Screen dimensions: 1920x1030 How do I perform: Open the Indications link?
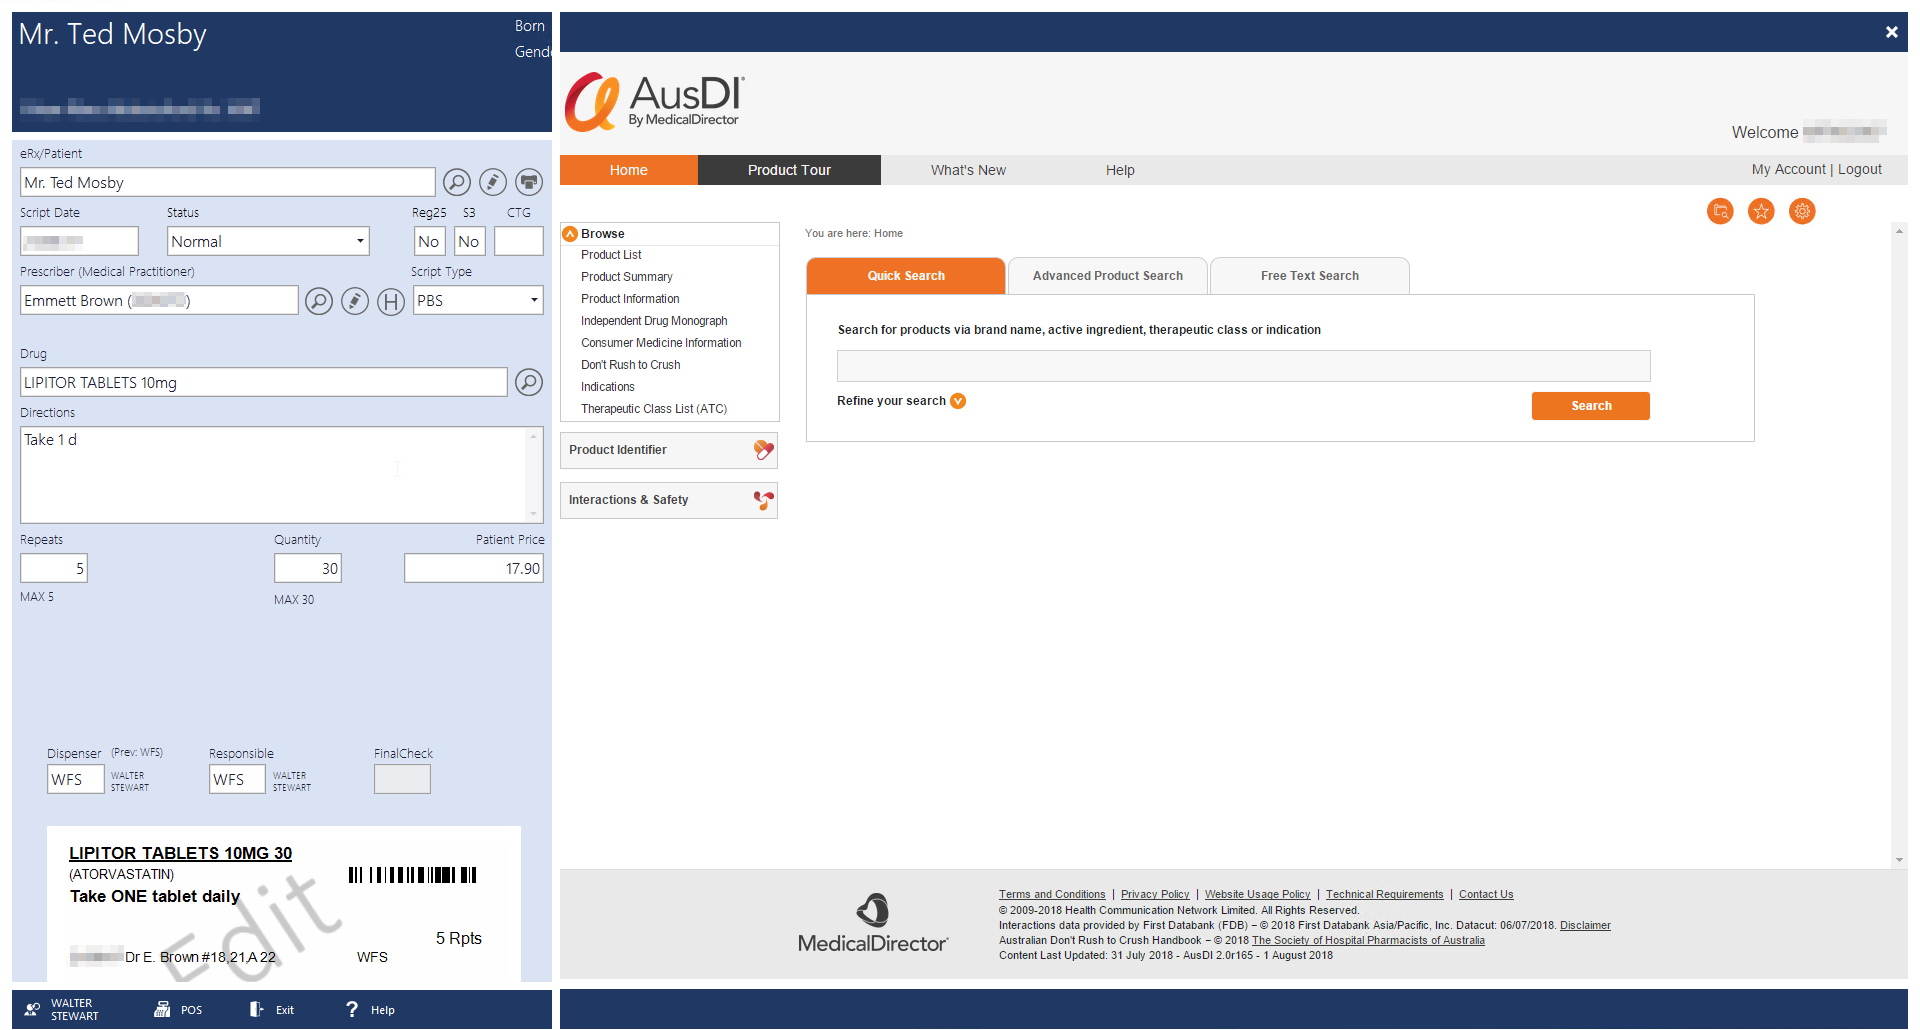pos(608,387)
